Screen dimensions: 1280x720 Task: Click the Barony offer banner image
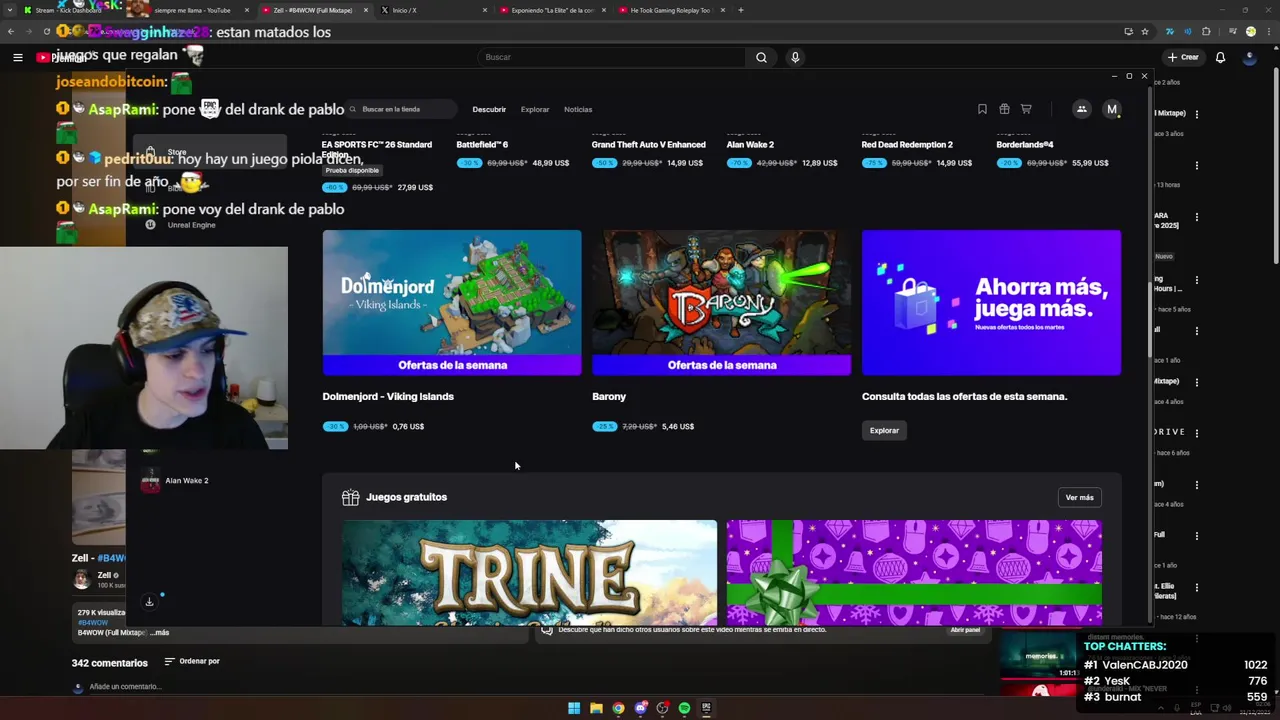pos(721,303)
